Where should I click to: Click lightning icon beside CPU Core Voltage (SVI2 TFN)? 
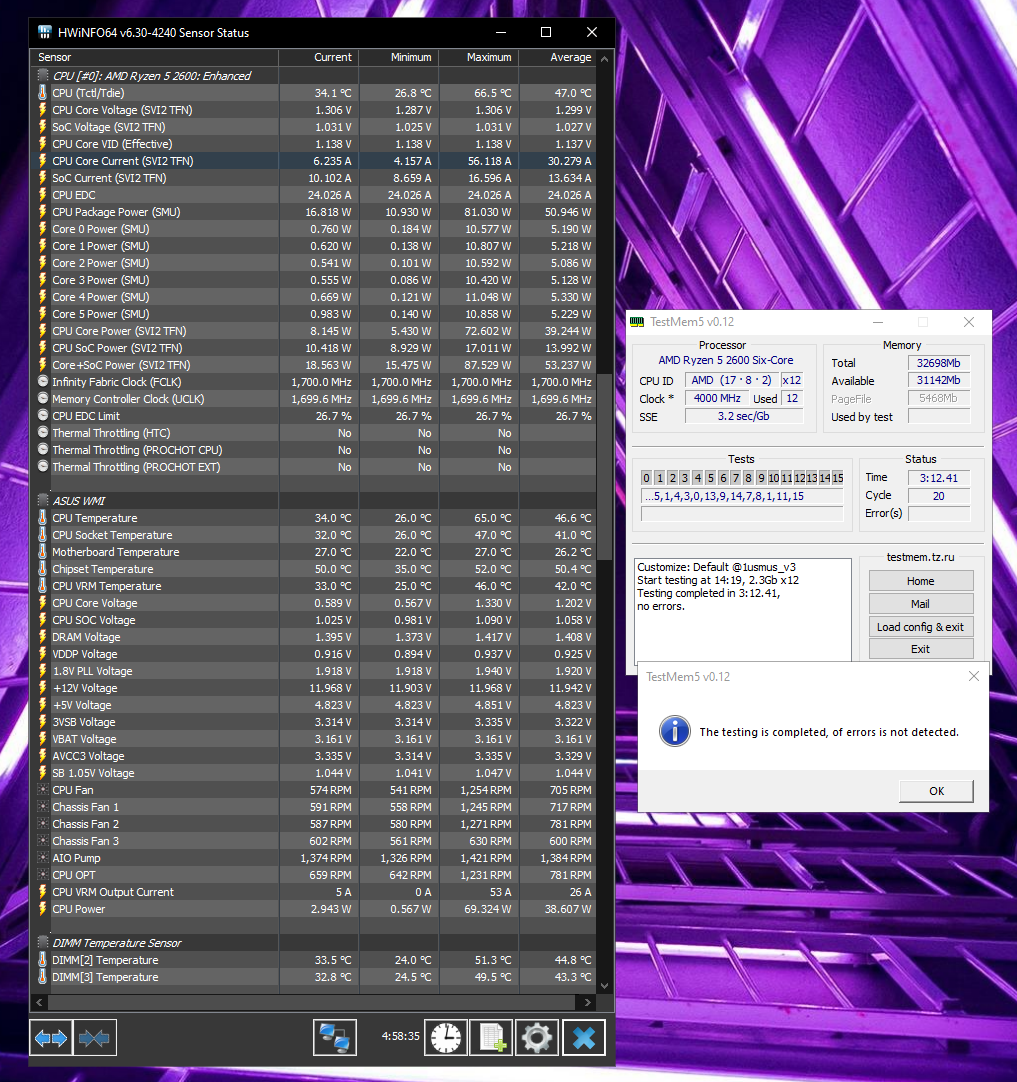click(43, 110)
